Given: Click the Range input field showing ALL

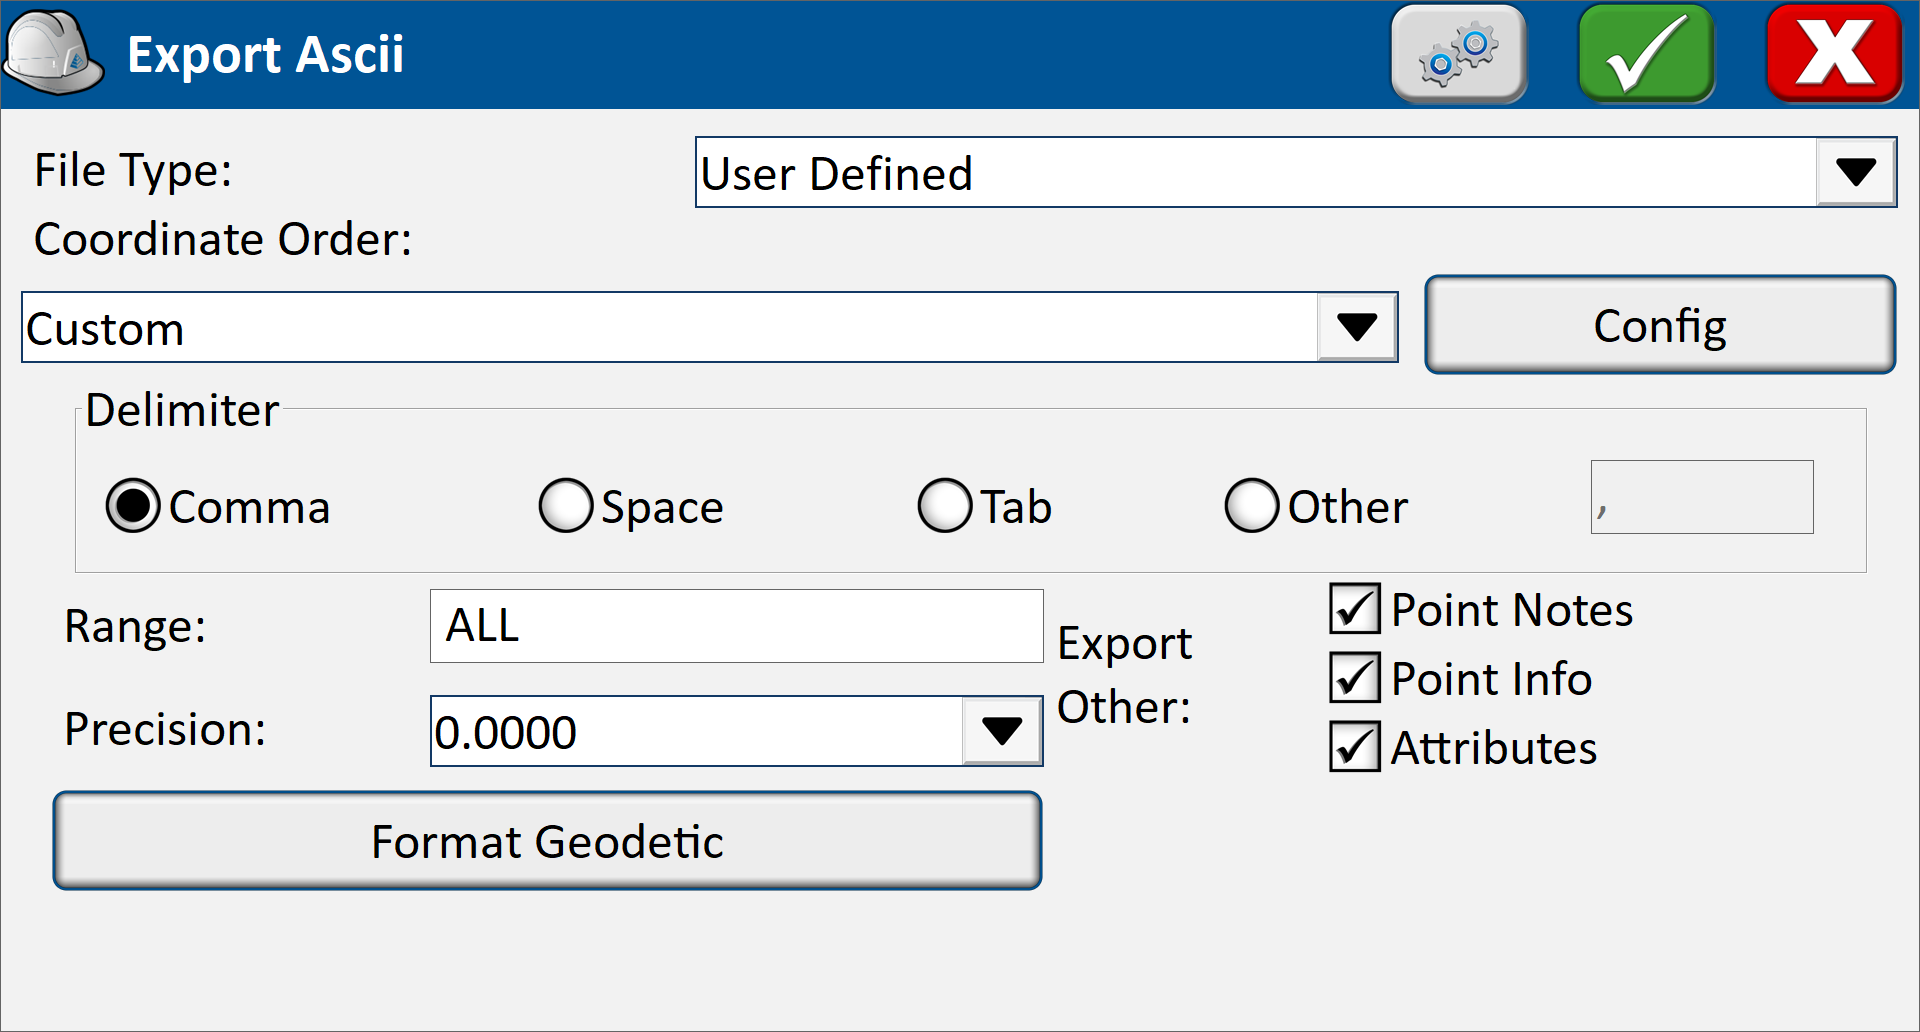Looking at the screenshot, I should pos(736,626).
